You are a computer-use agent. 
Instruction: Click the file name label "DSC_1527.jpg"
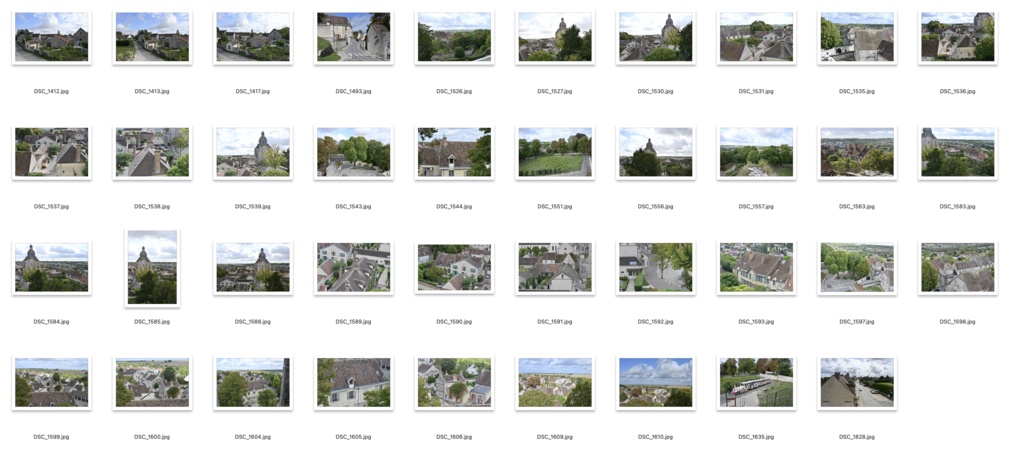pos(554,91)
